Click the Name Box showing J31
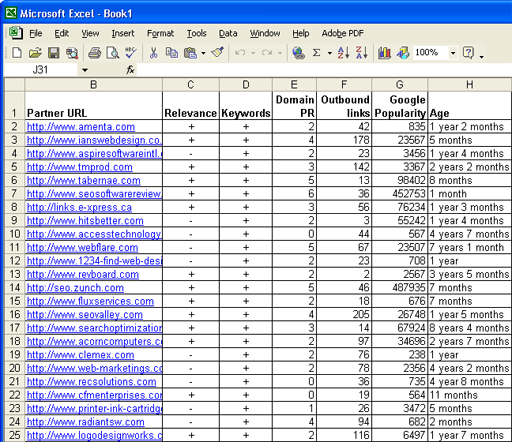This screenshot has width=512, height=442. tap(41, 70)
